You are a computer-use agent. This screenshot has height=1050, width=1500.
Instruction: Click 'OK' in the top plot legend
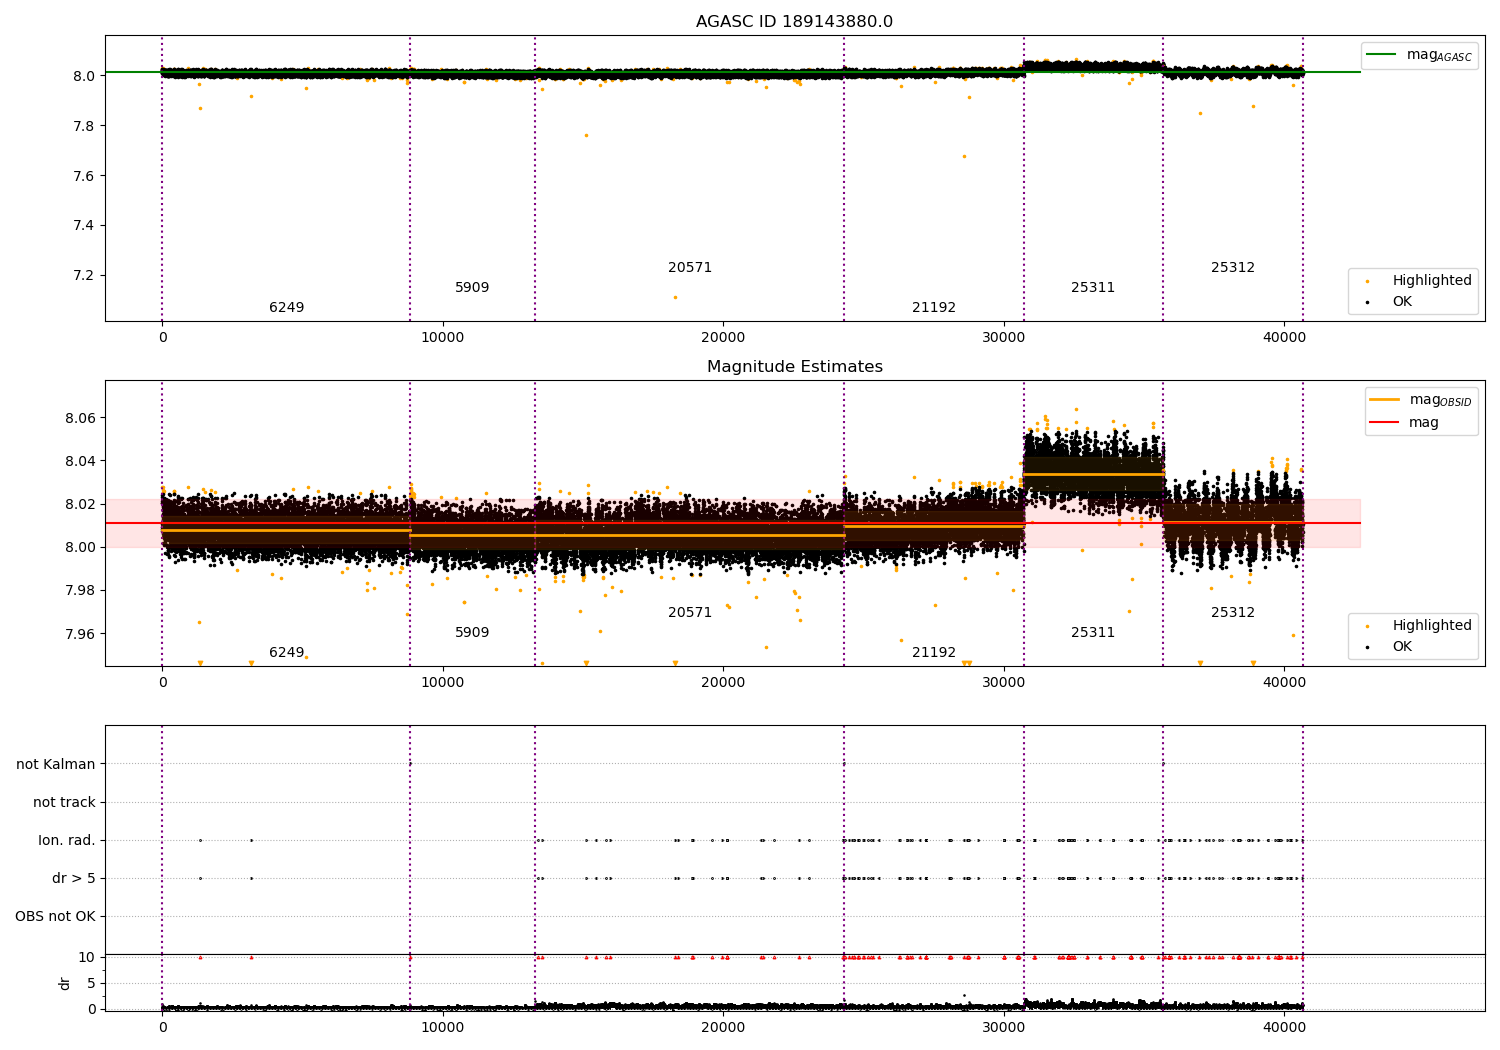click(1402, 301)
